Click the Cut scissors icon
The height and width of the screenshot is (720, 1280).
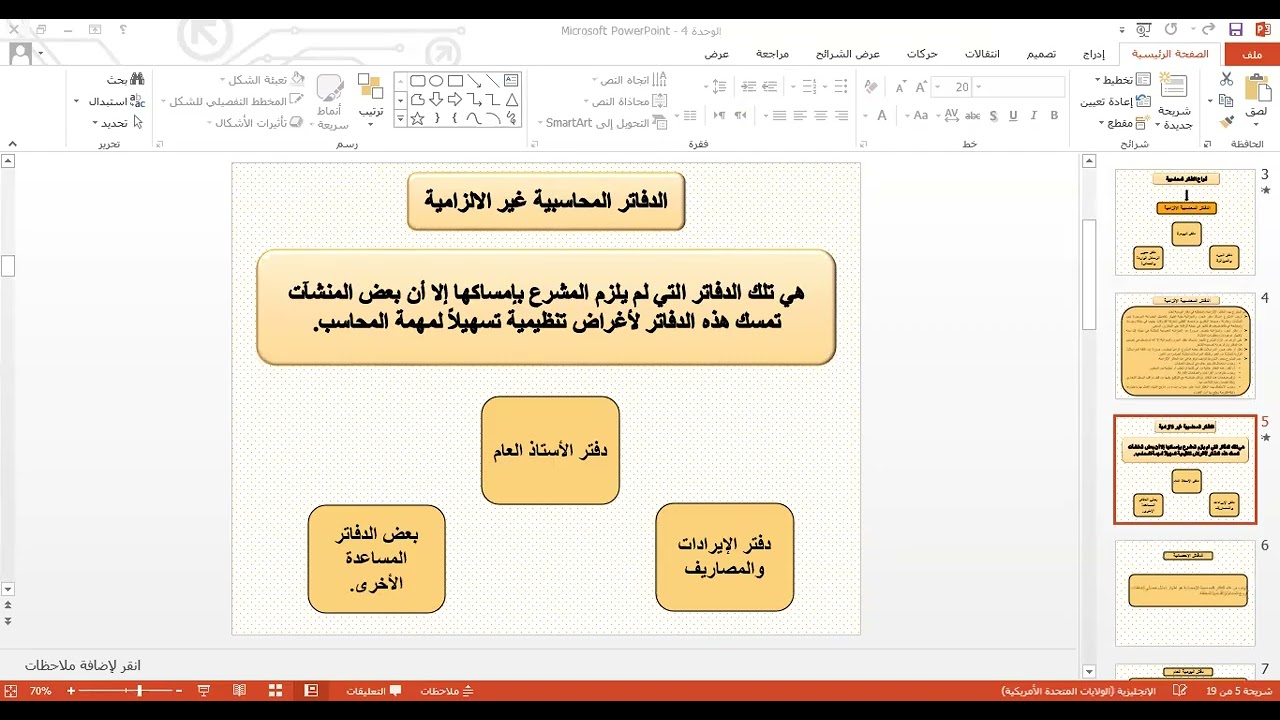pos(1227,79)
